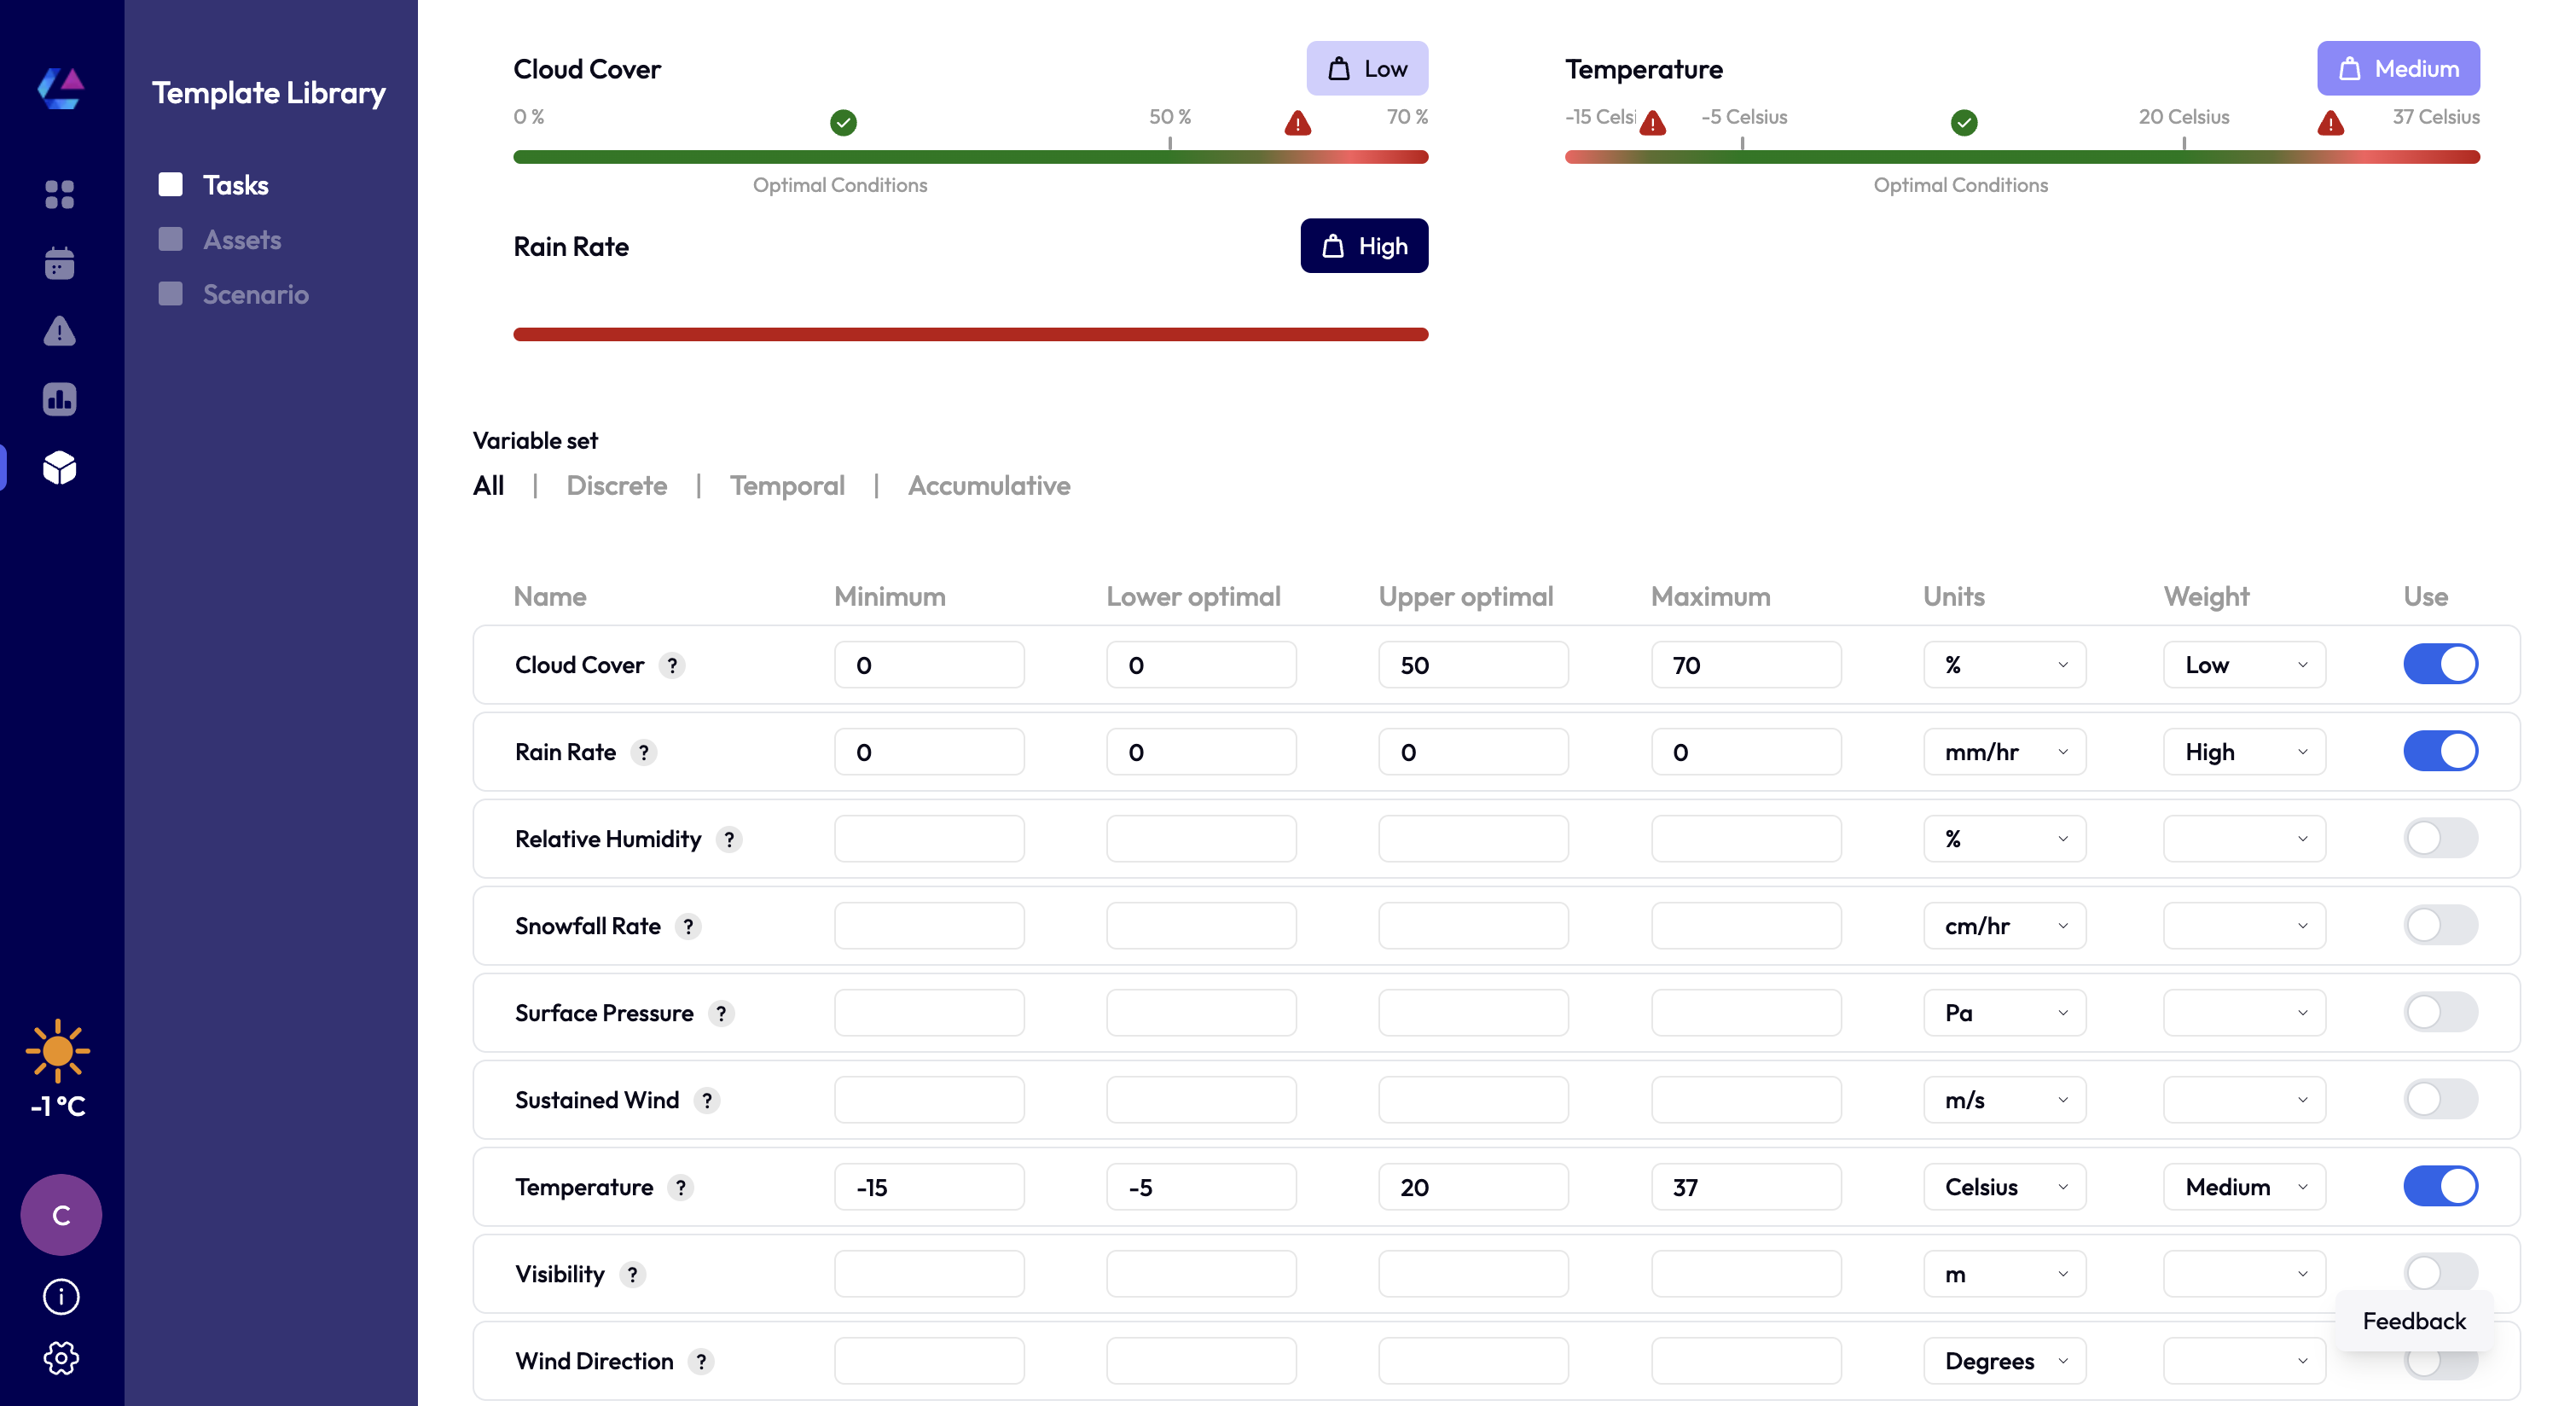Open the bar chart analytics icon

point(60,399)
